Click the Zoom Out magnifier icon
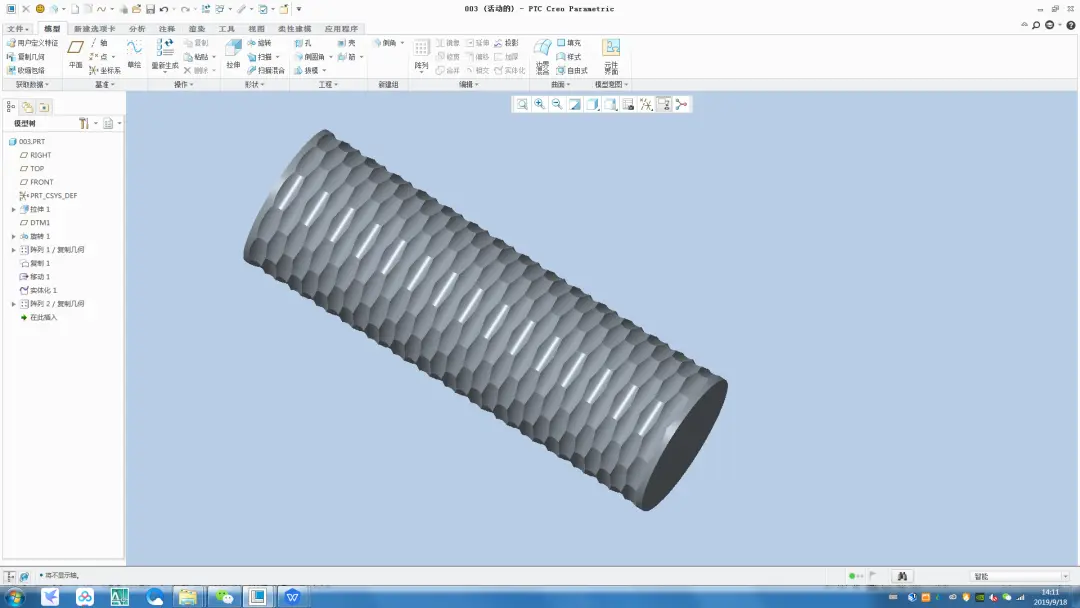 coord(557,104)
